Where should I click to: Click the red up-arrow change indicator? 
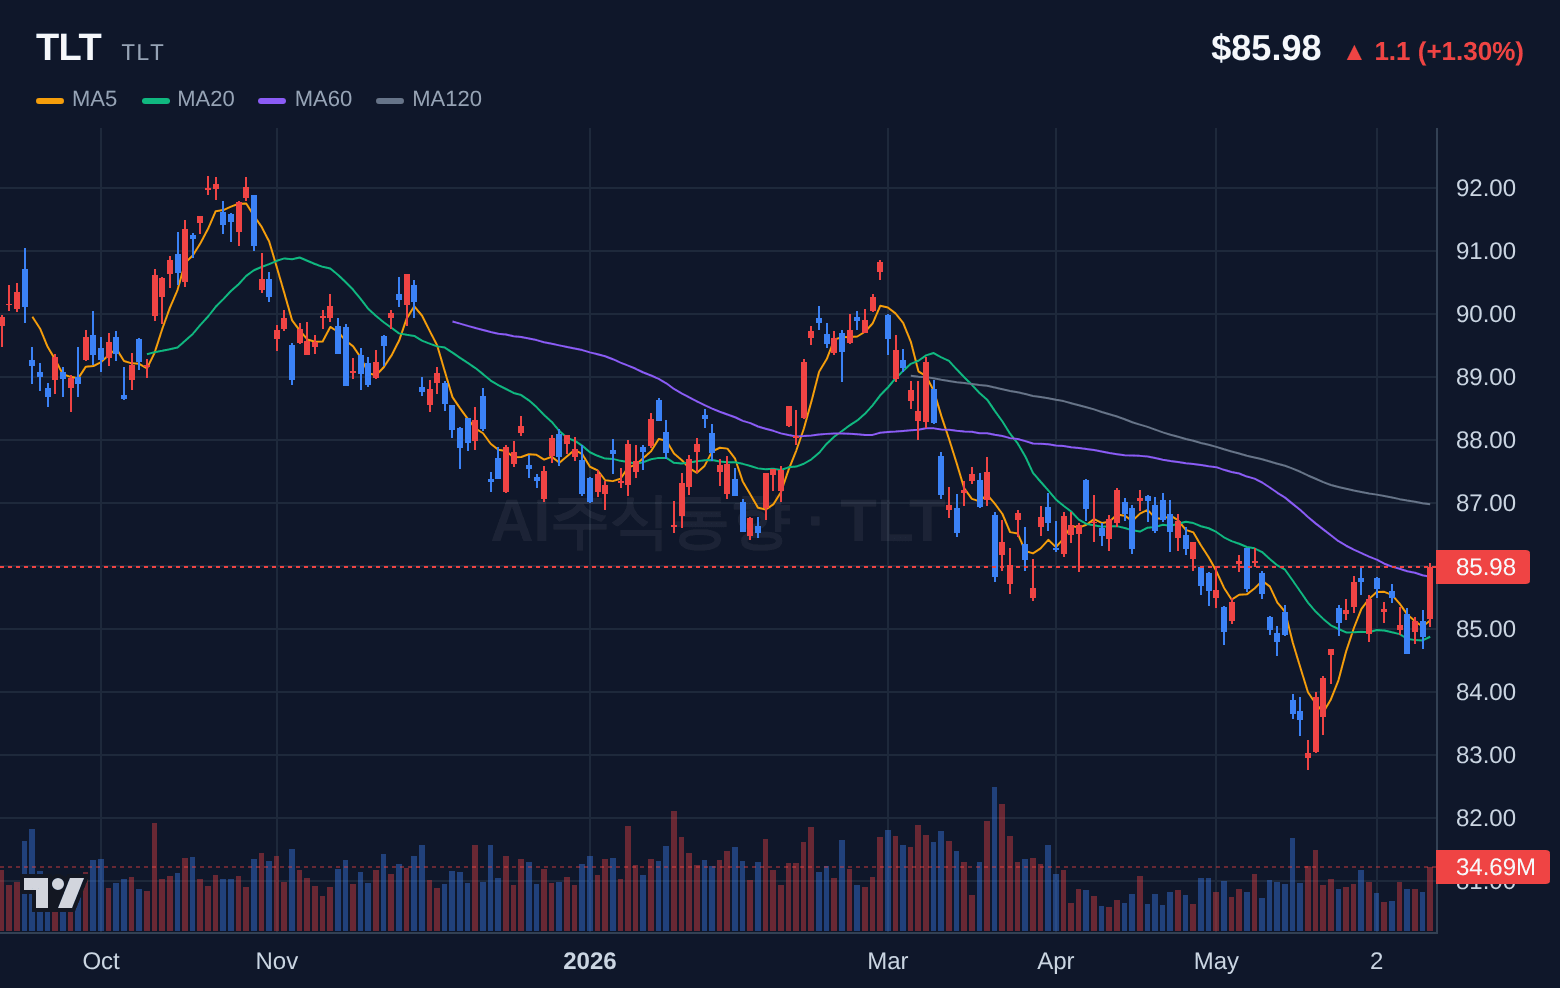[1354, 52]
